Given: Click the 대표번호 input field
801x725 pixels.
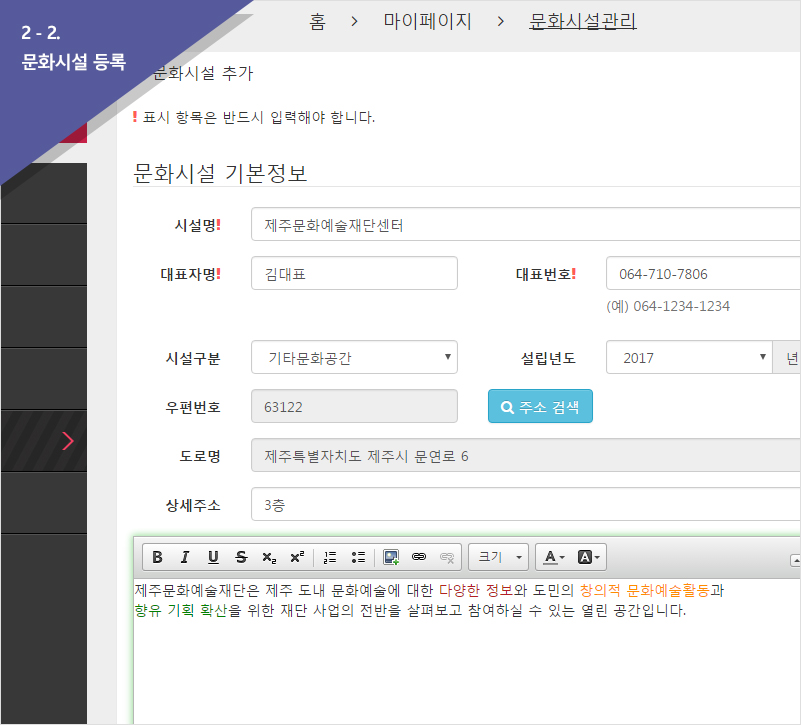Looking at the screenshot, I should tap(703, 273).
